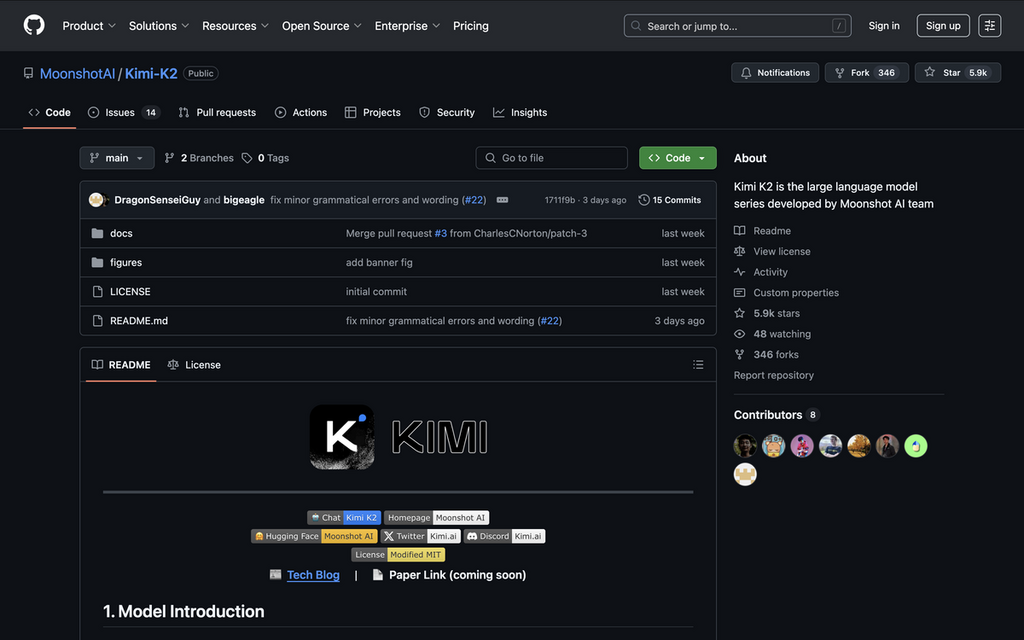Switch to the Pull requests tab
This screenshot has width=1024, height=640.
217,112
